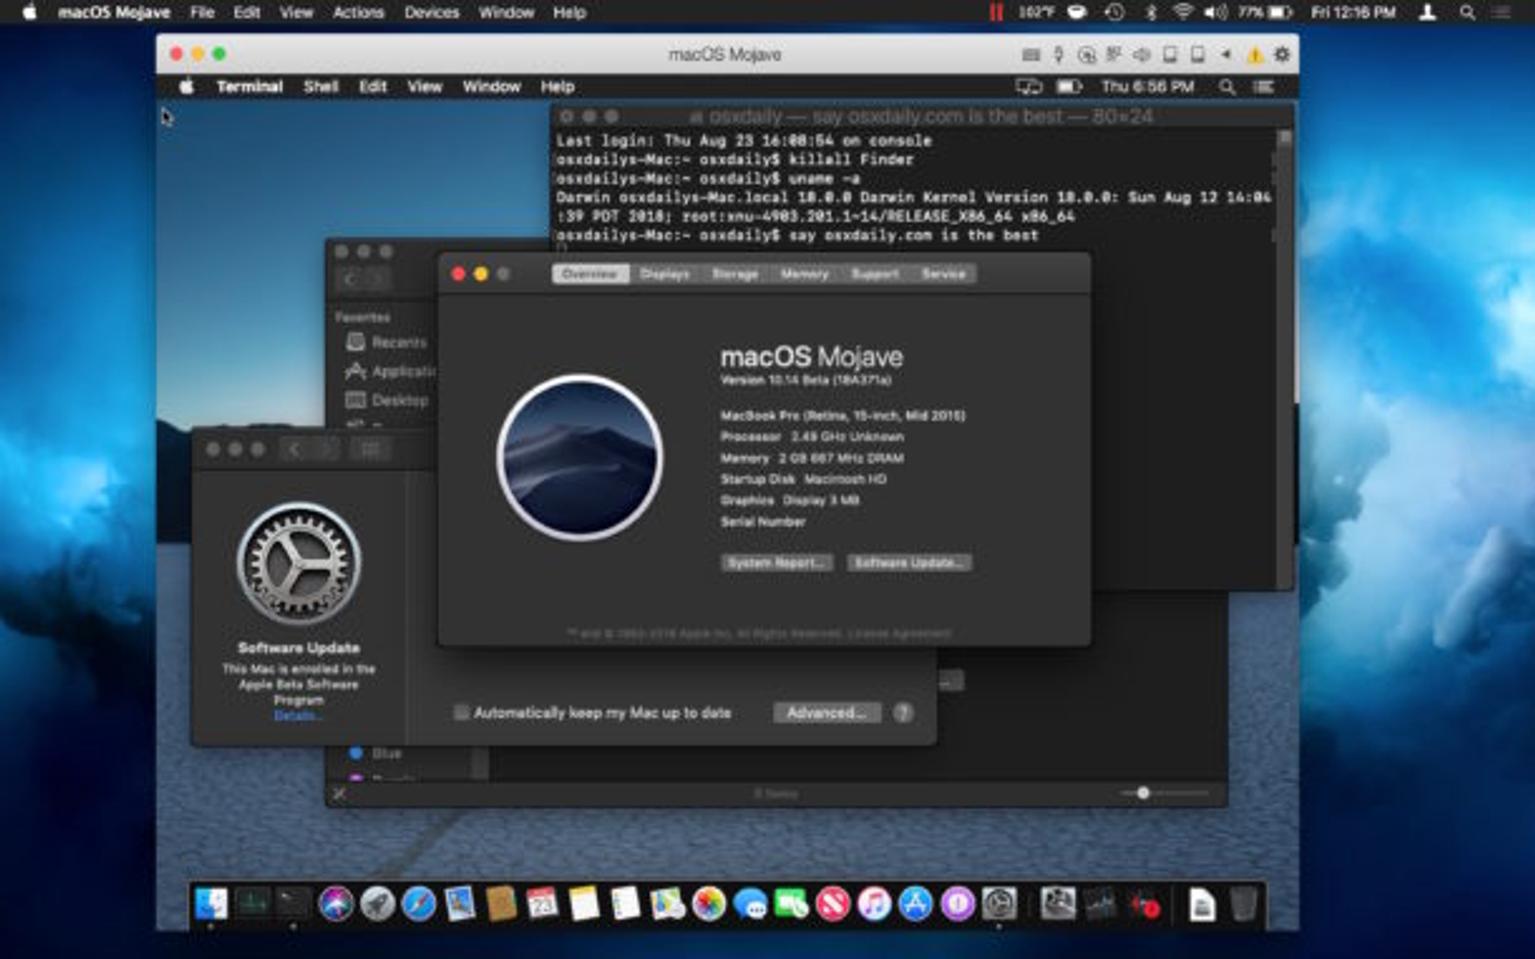
Task: Click host Wi-Fi status icon
Action: (1183, 12)
